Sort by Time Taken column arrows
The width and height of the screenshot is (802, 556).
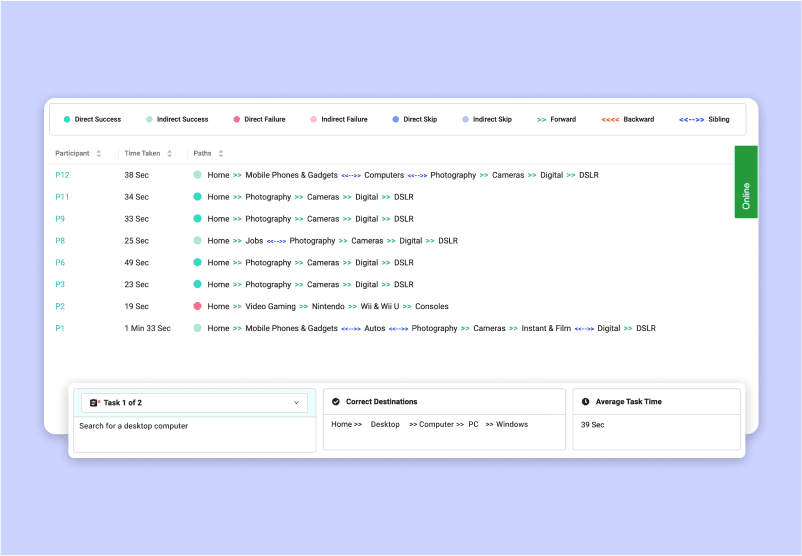click(169, 153)
